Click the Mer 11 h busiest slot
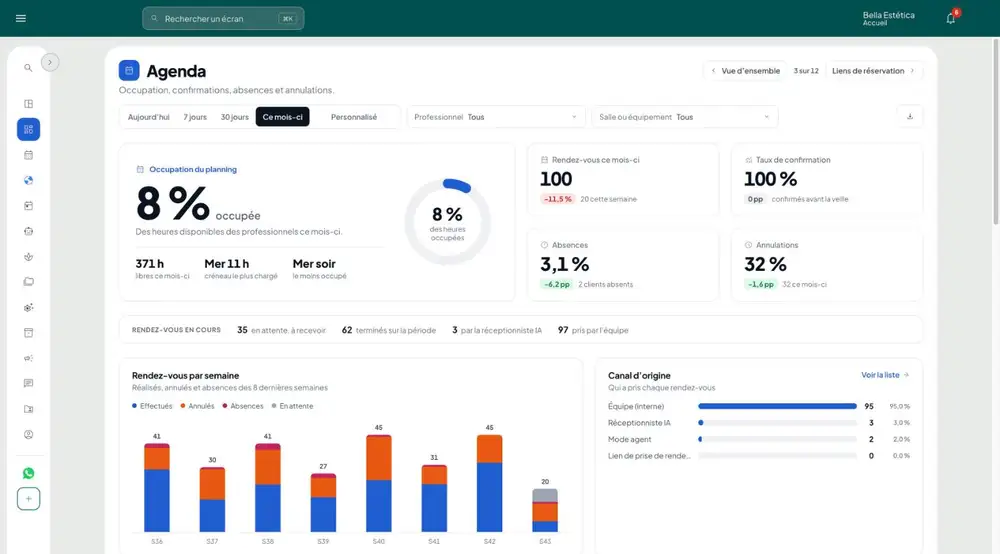The height and width of the screenshot is (554, 1000). 226,264
